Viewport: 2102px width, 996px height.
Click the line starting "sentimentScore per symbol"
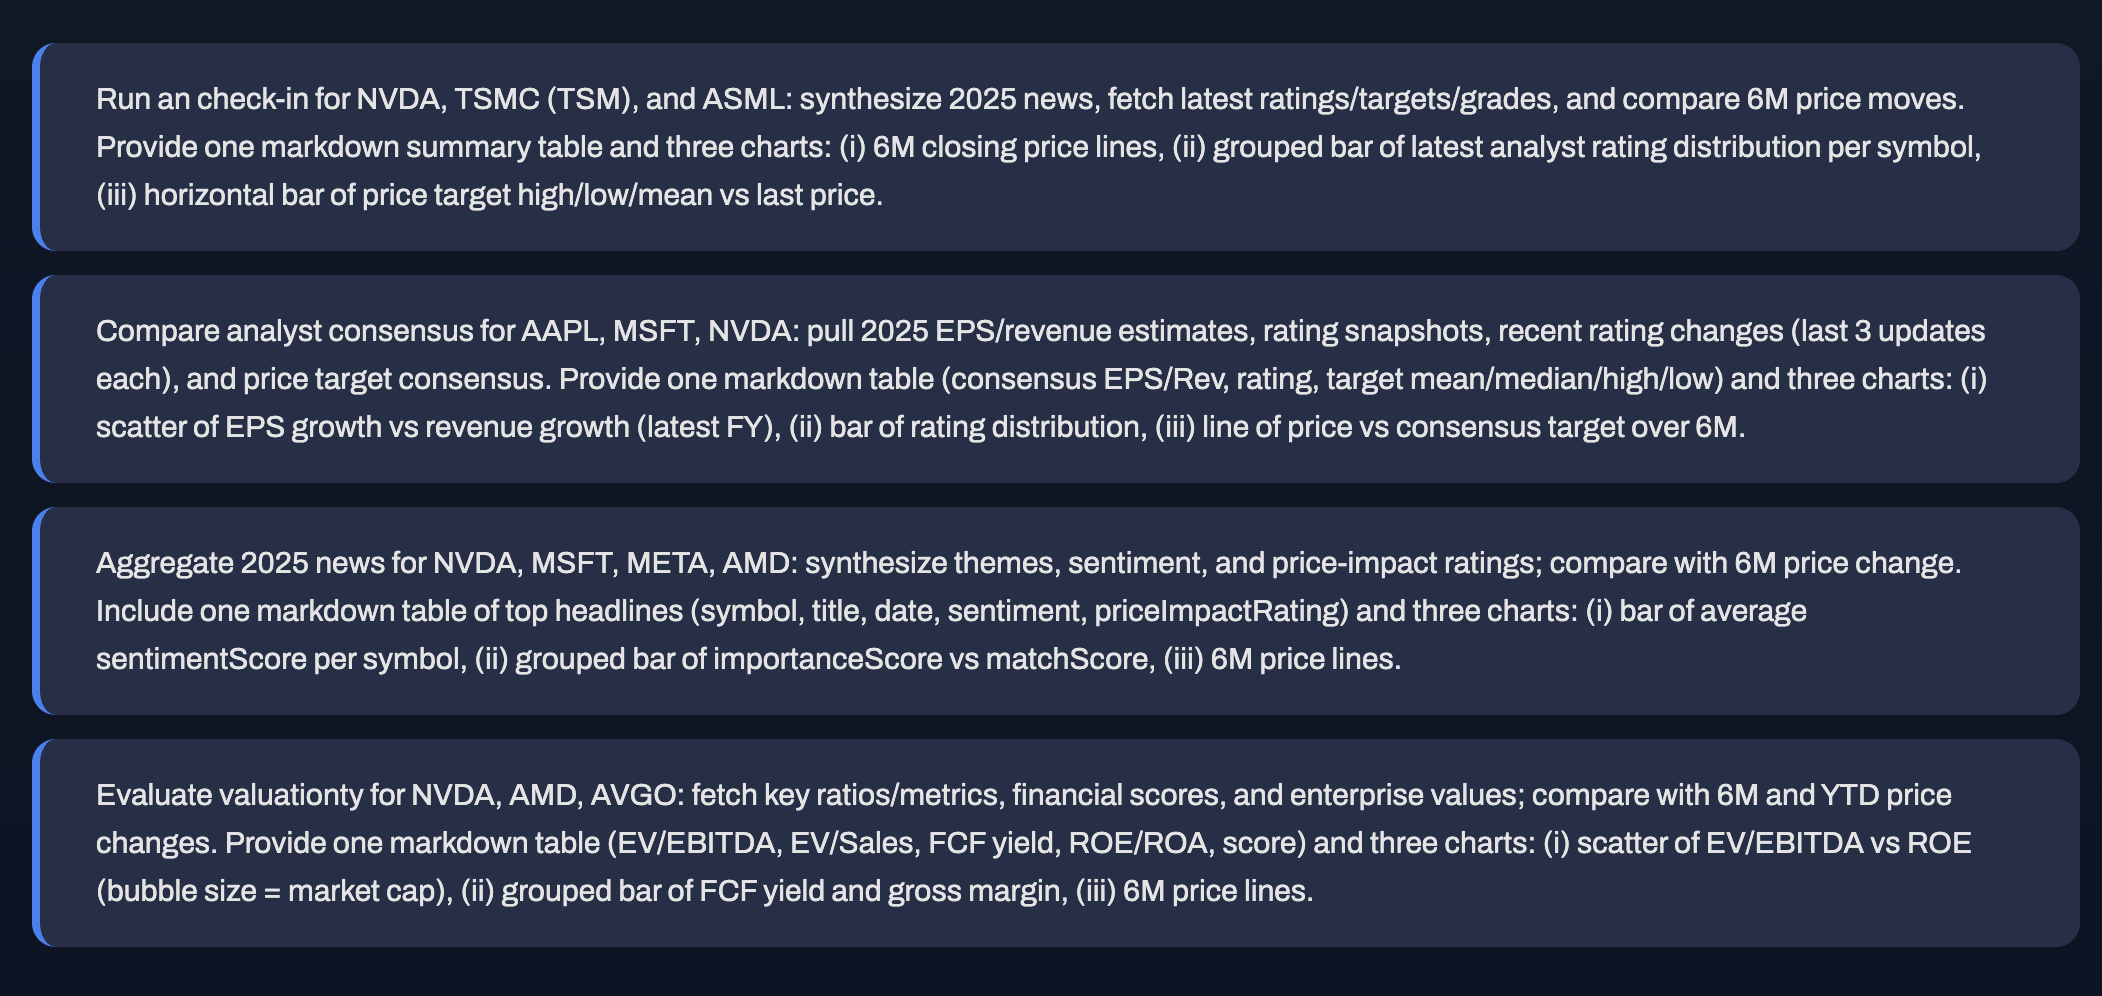coord(748,659)
